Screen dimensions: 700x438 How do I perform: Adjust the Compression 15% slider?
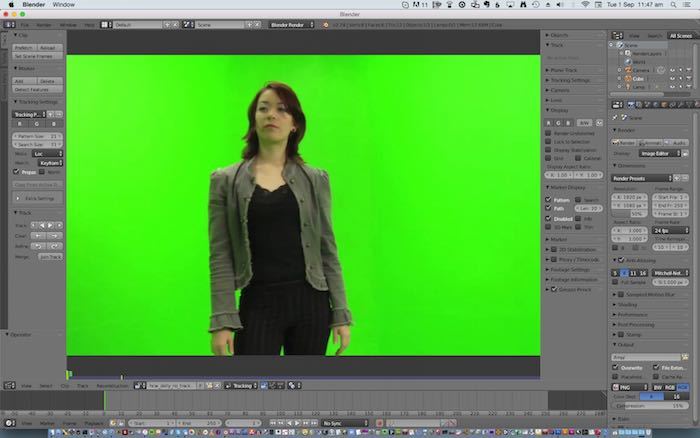(650, 406)
